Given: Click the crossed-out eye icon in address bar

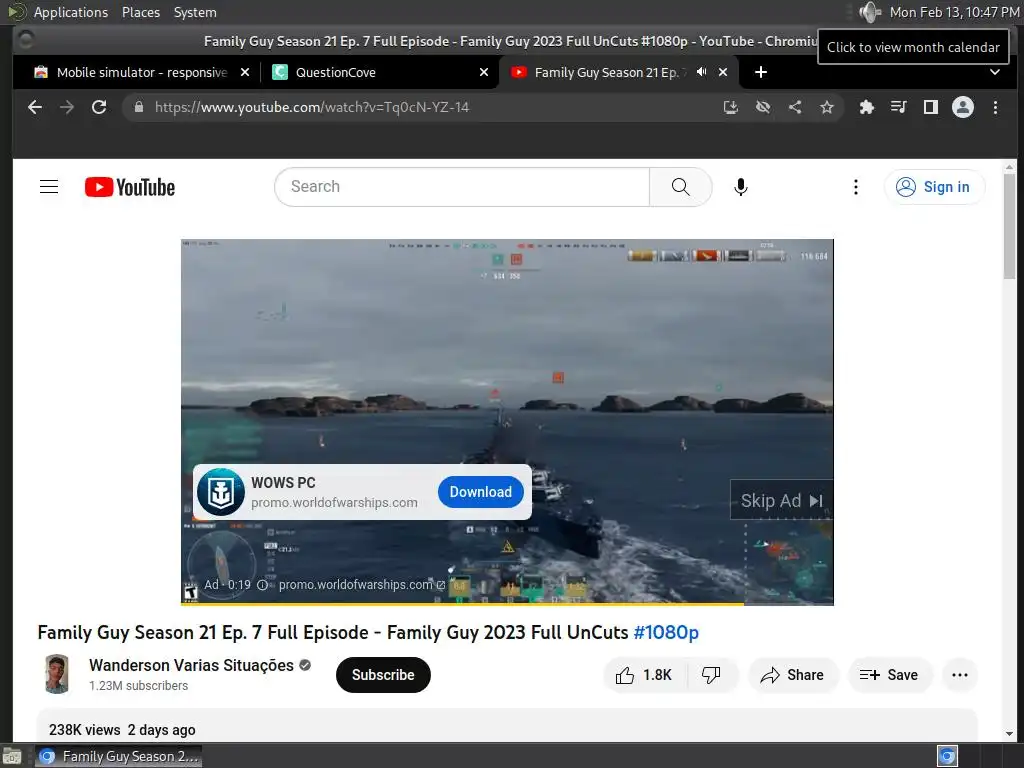Looking at the screenshot, I should 763,107.
